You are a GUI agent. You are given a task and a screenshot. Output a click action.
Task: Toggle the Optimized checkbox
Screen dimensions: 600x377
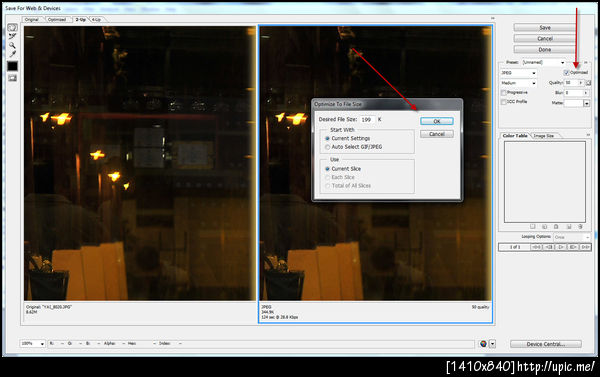(566, 72)
